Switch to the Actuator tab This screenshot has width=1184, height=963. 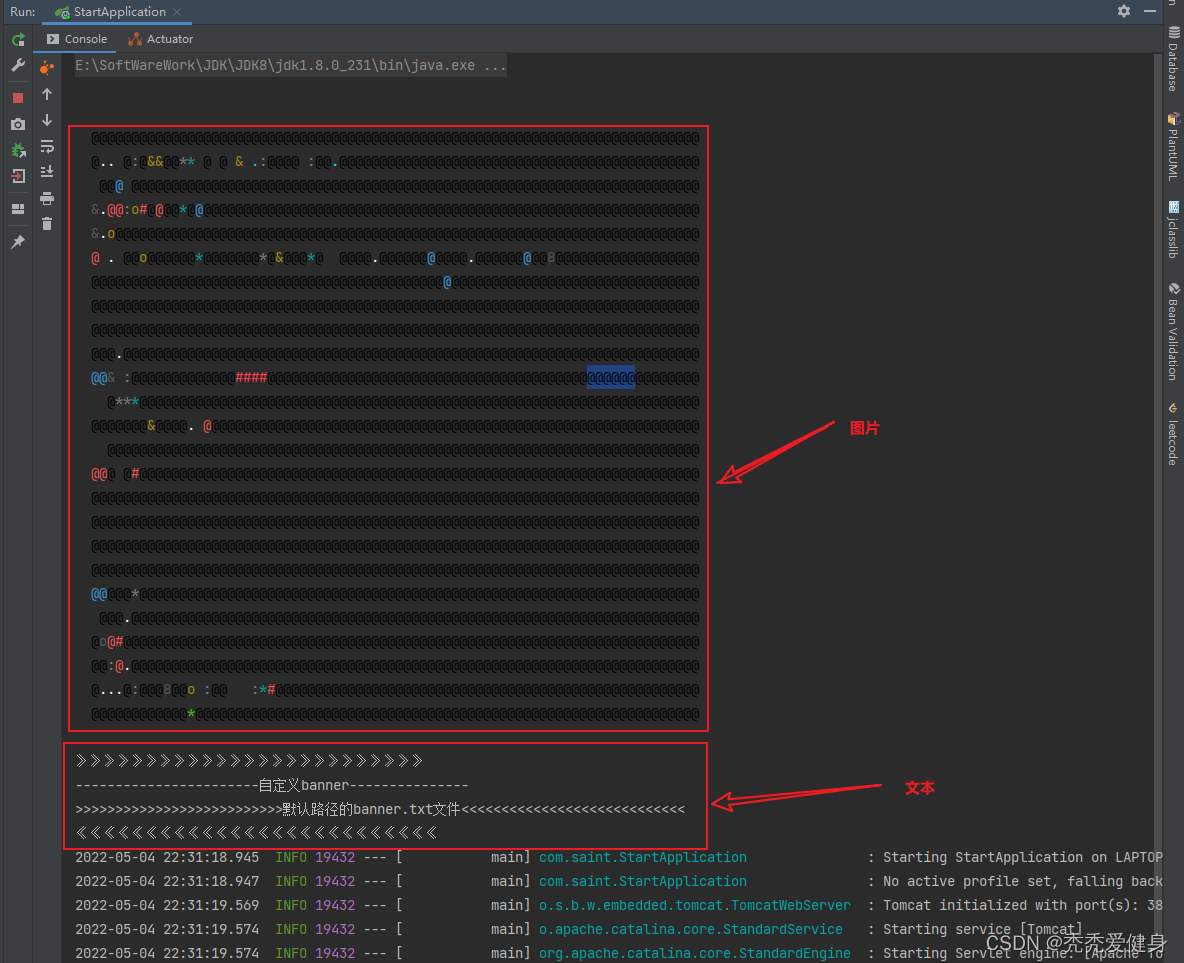(161, 39)
